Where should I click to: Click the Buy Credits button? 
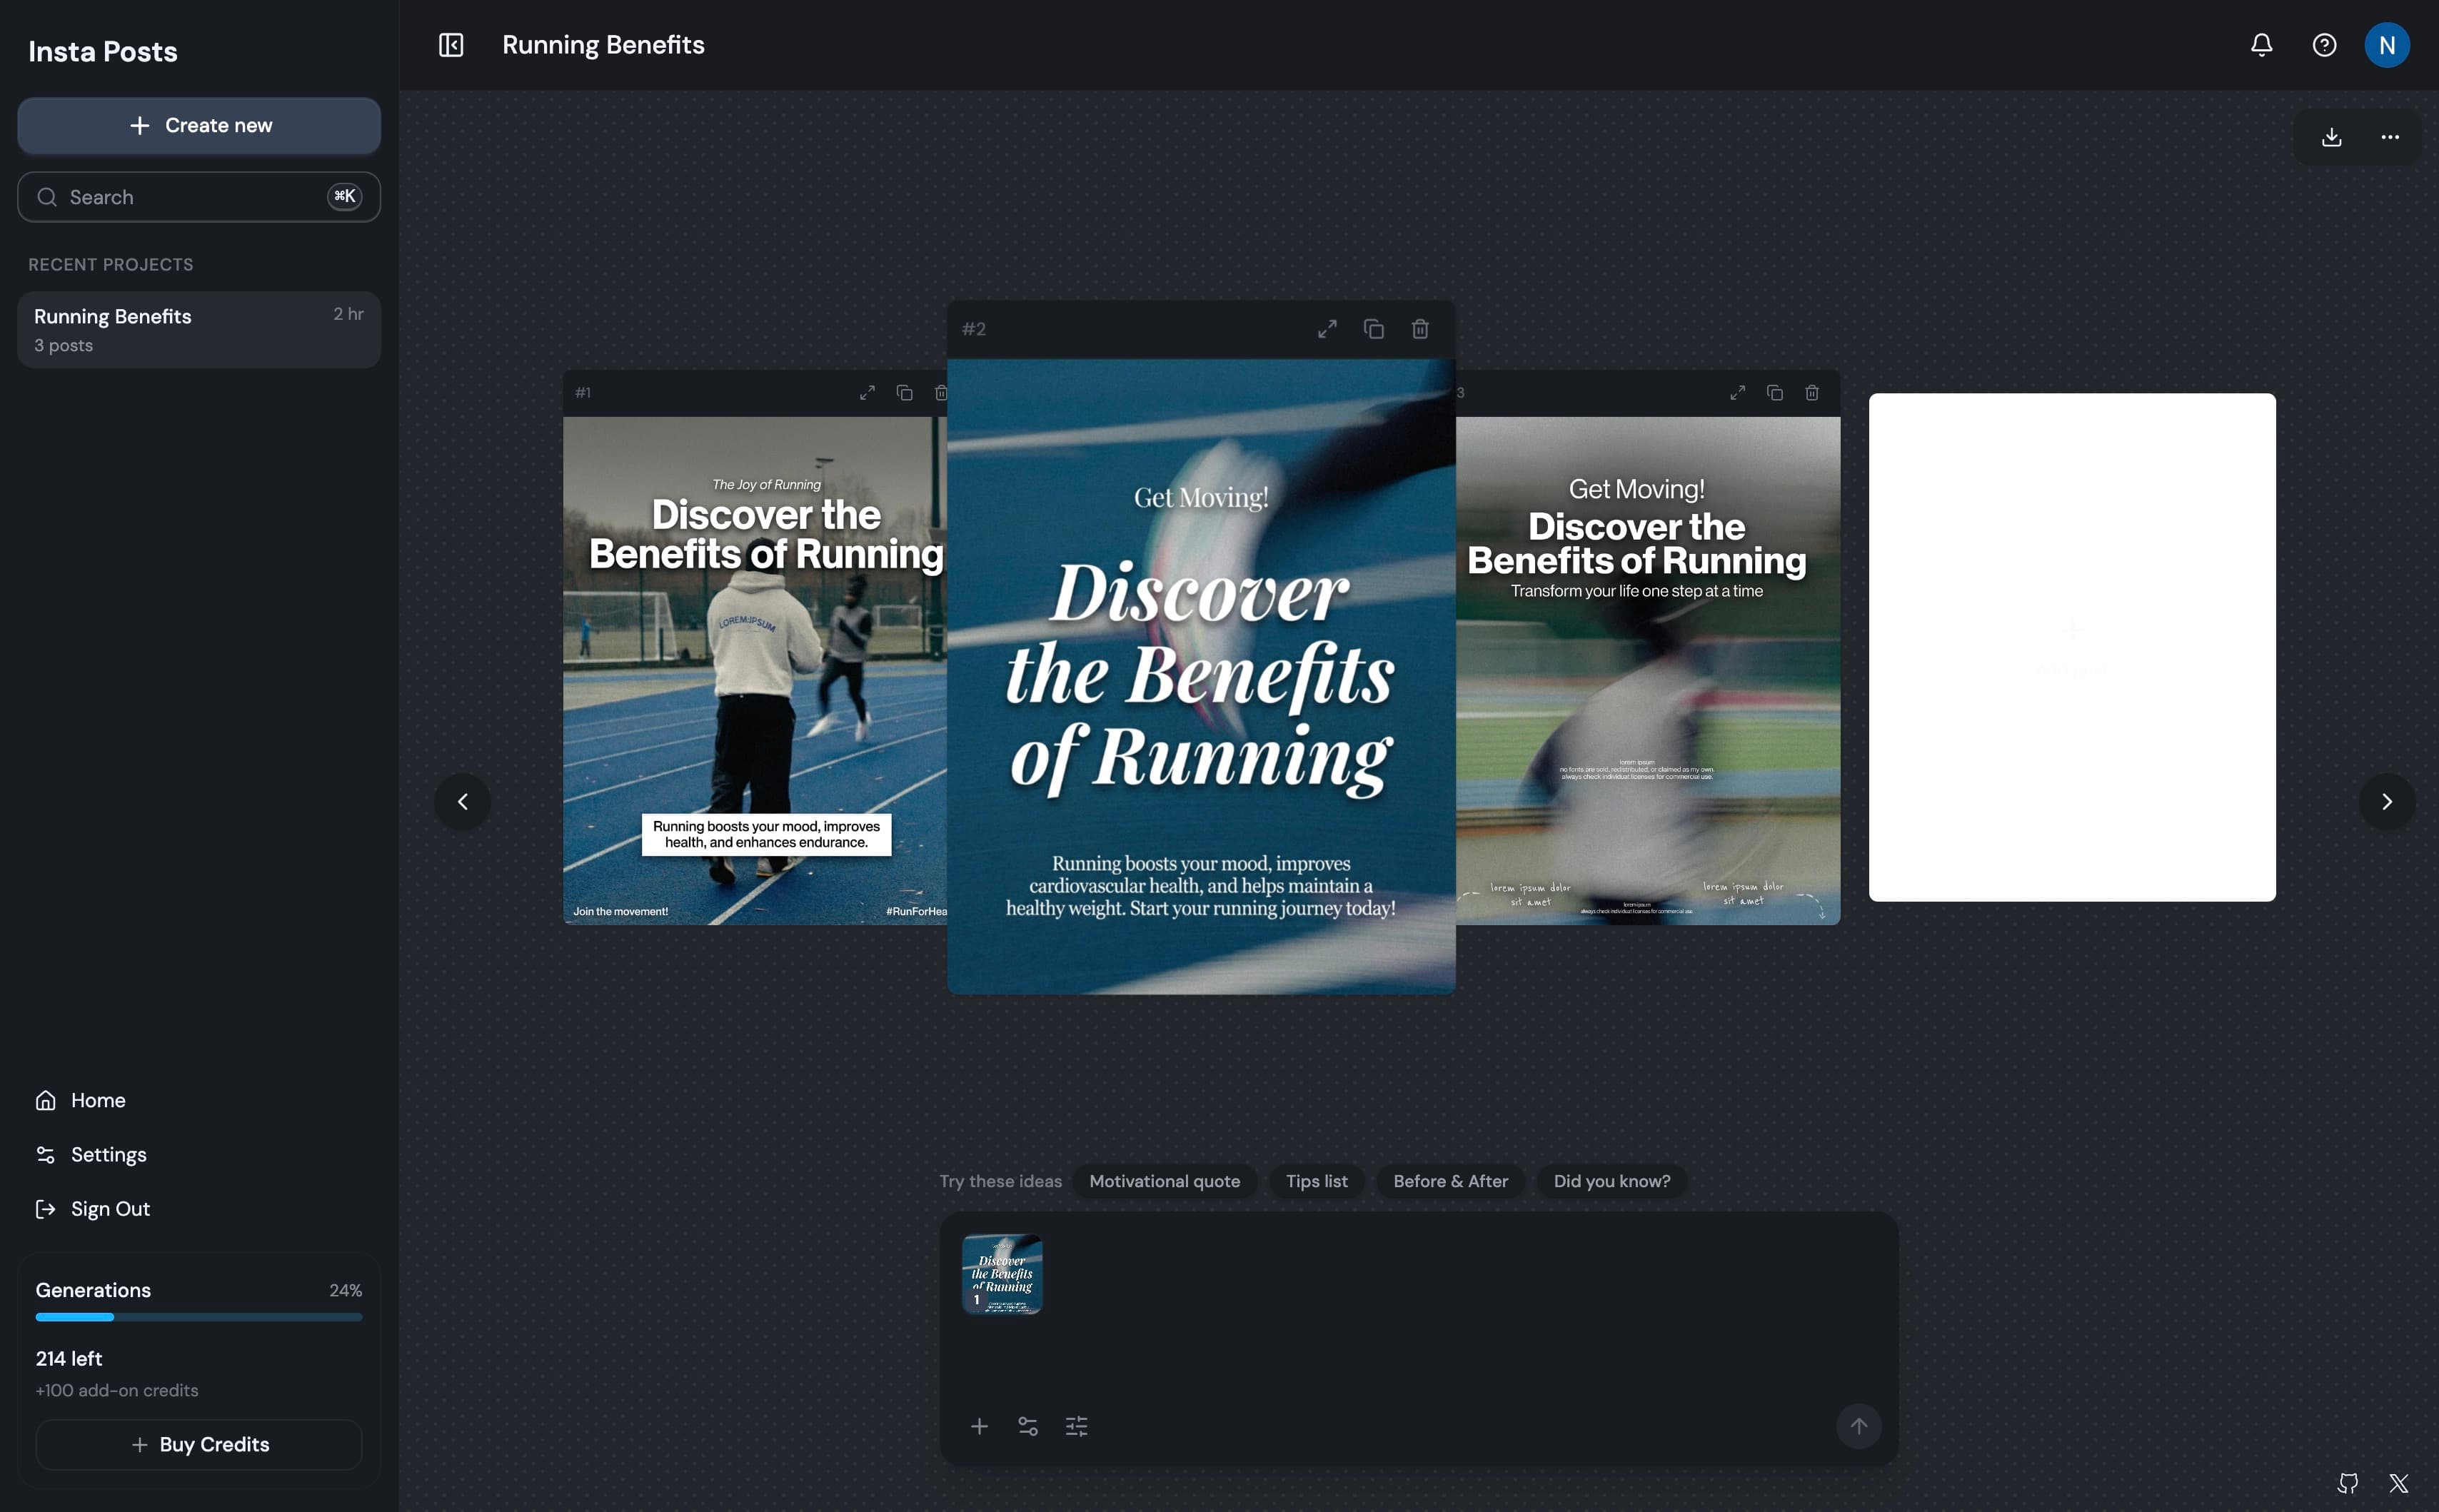(x=199, y=1444)
